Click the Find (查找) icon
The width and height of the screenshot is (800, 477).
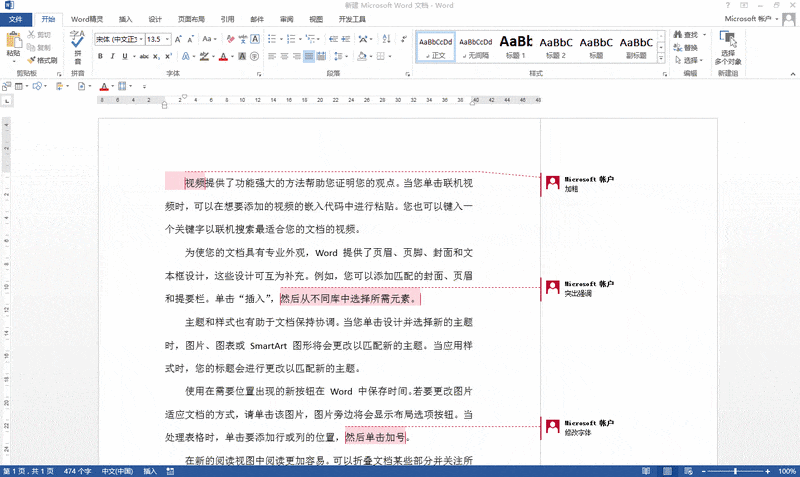click(x=685, y=35)
